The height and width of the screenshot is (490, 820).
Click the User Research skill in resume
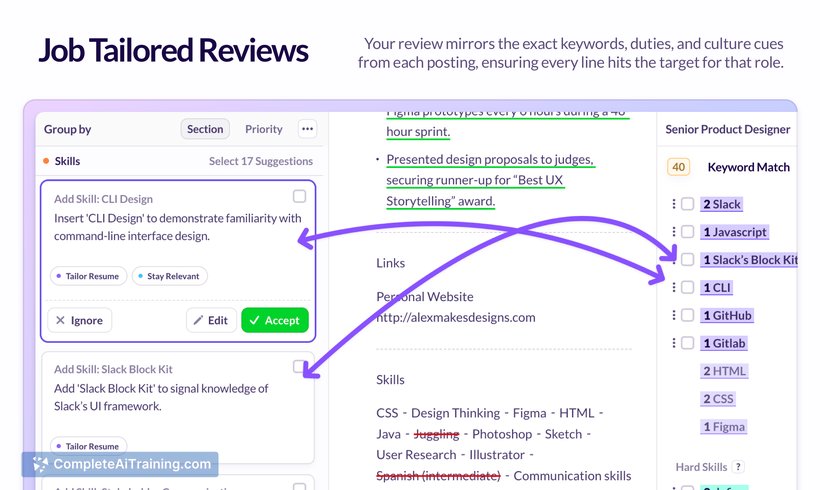[x=416, y=455]
